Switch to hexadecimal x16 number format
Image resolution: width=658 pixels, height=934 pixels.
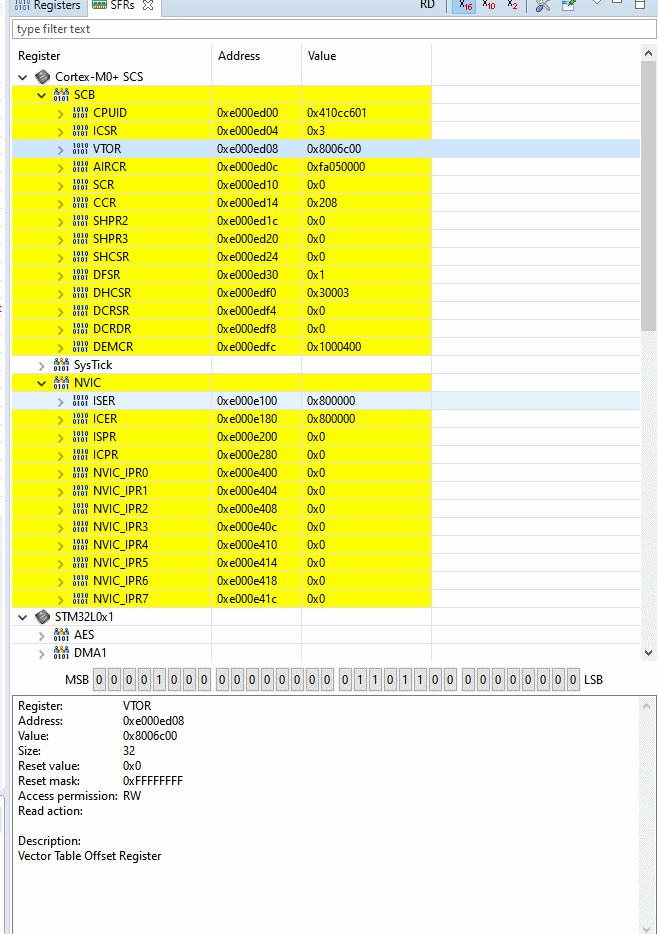tap(465, 5)
